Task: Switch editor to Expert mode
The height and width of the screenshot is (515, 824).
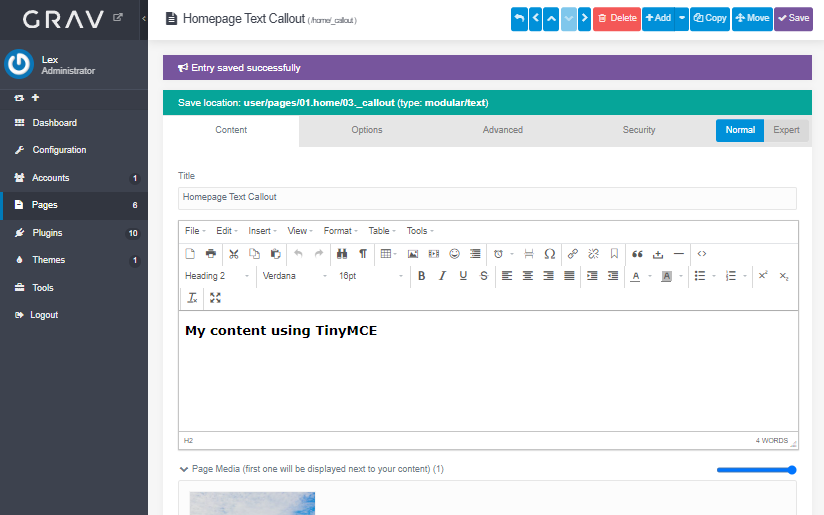Action: 786,130
